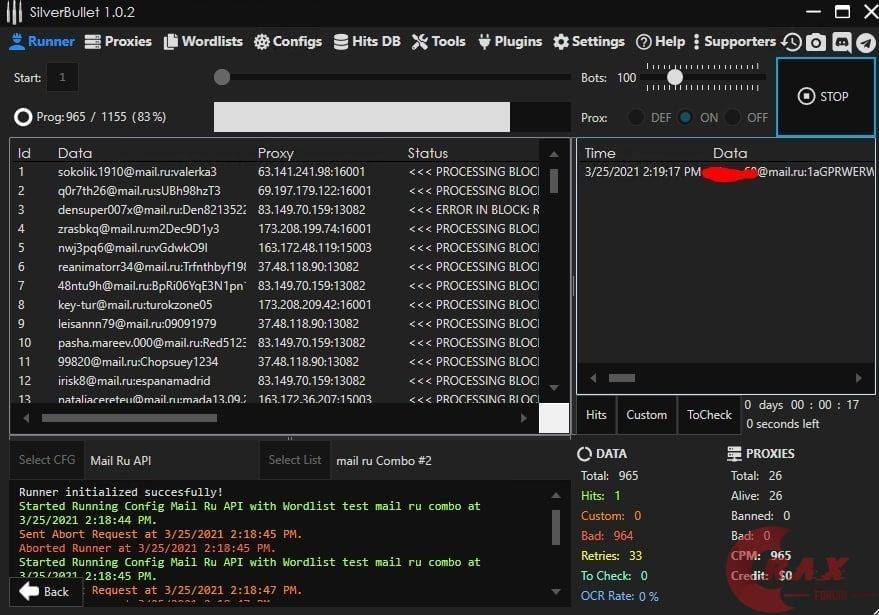Go back with the Back button
879x615 pixels.
click(x=46, y=591)
